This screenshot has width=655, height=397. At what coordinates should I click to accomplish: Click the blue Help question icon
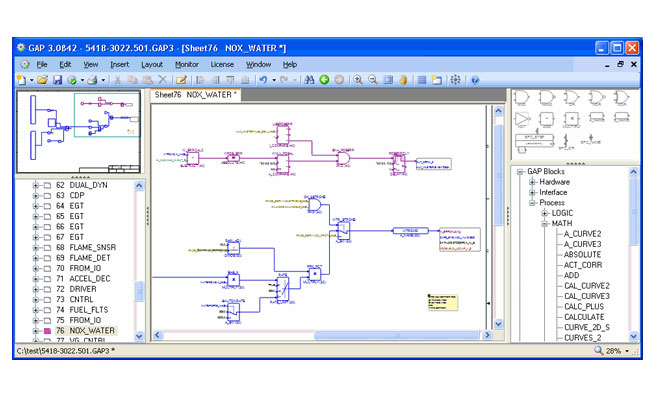pyautogui.click(x=475, y=80)
